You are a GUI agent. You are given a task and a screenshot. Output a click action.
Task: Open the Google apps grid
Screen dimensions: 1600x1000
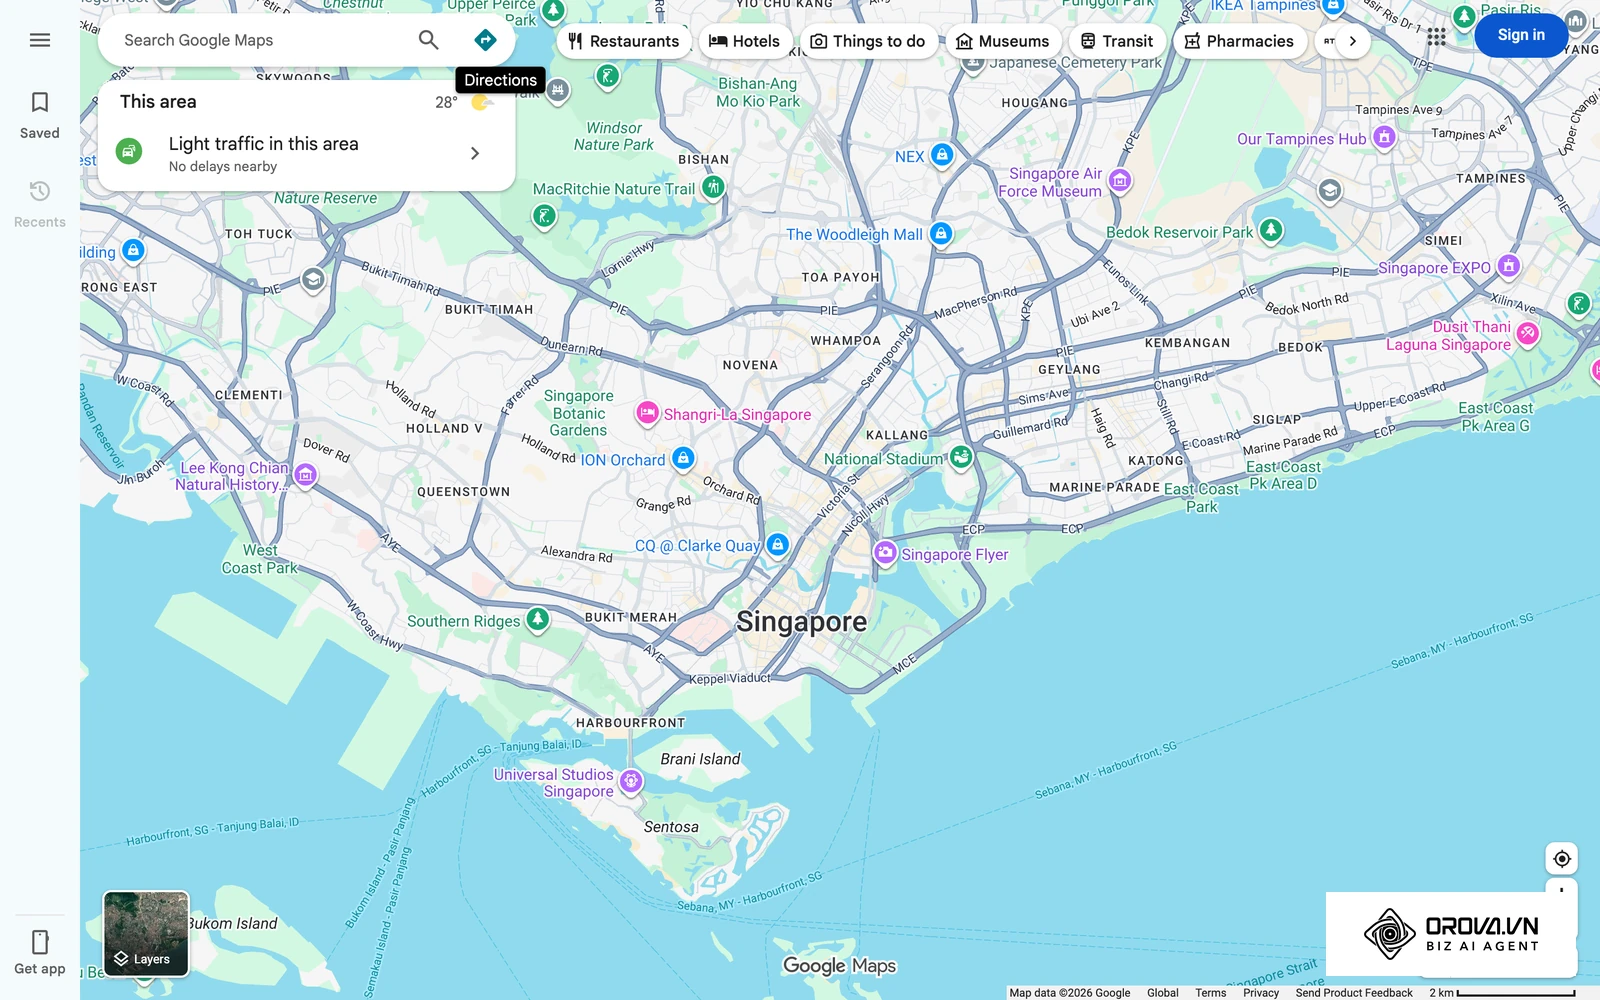pyautogui.click(x=1436, y=37)
